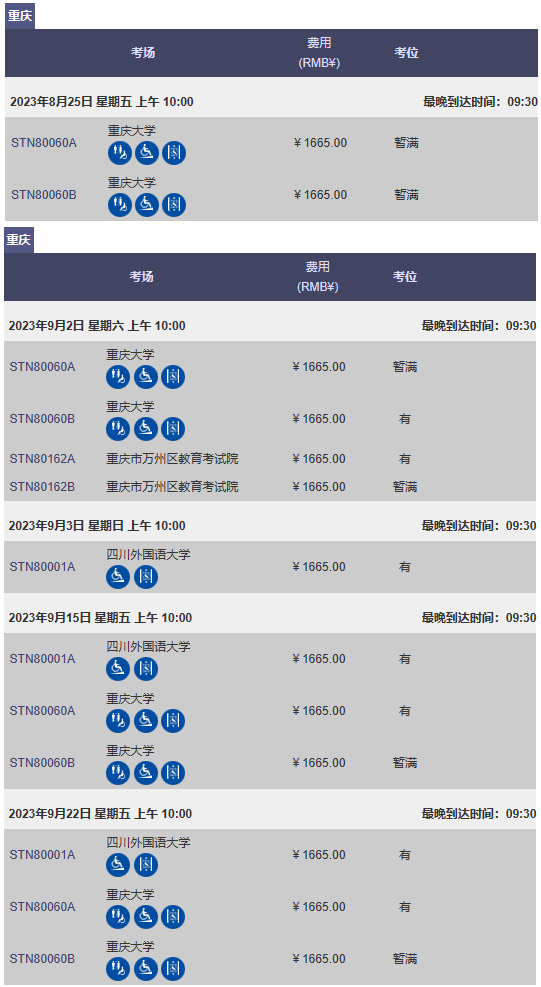Select the second 重庆 city tab label

(x=19, y=240)
